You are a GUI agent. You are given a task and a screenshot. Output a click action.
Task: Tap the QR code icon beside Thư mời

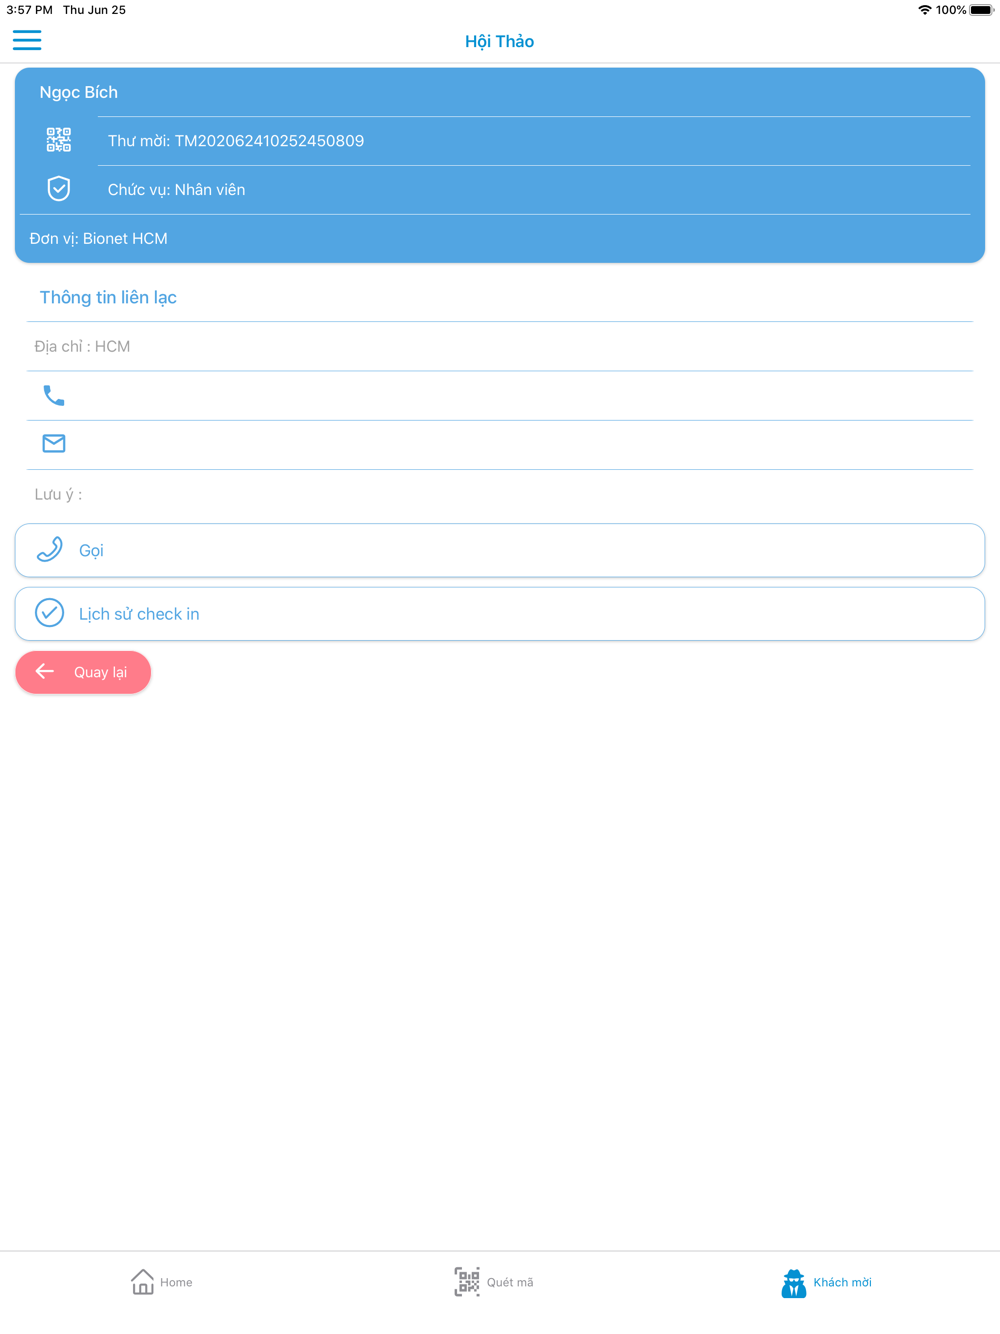tap(59, 140)
